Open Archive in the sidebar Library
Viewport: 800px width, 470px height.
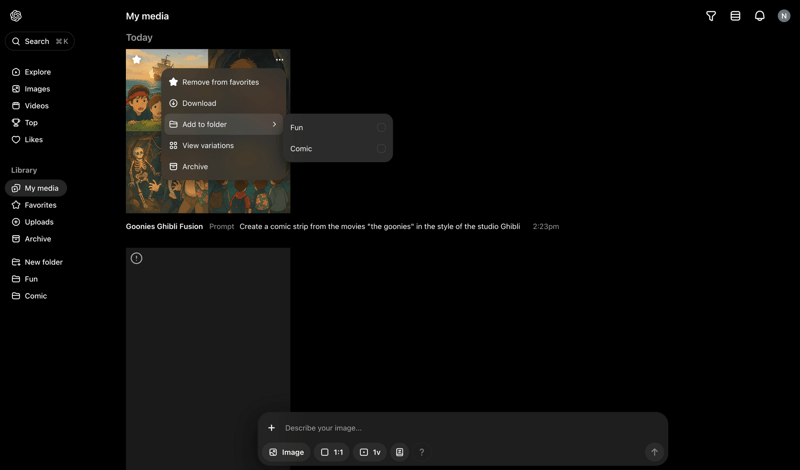[31, 238]
